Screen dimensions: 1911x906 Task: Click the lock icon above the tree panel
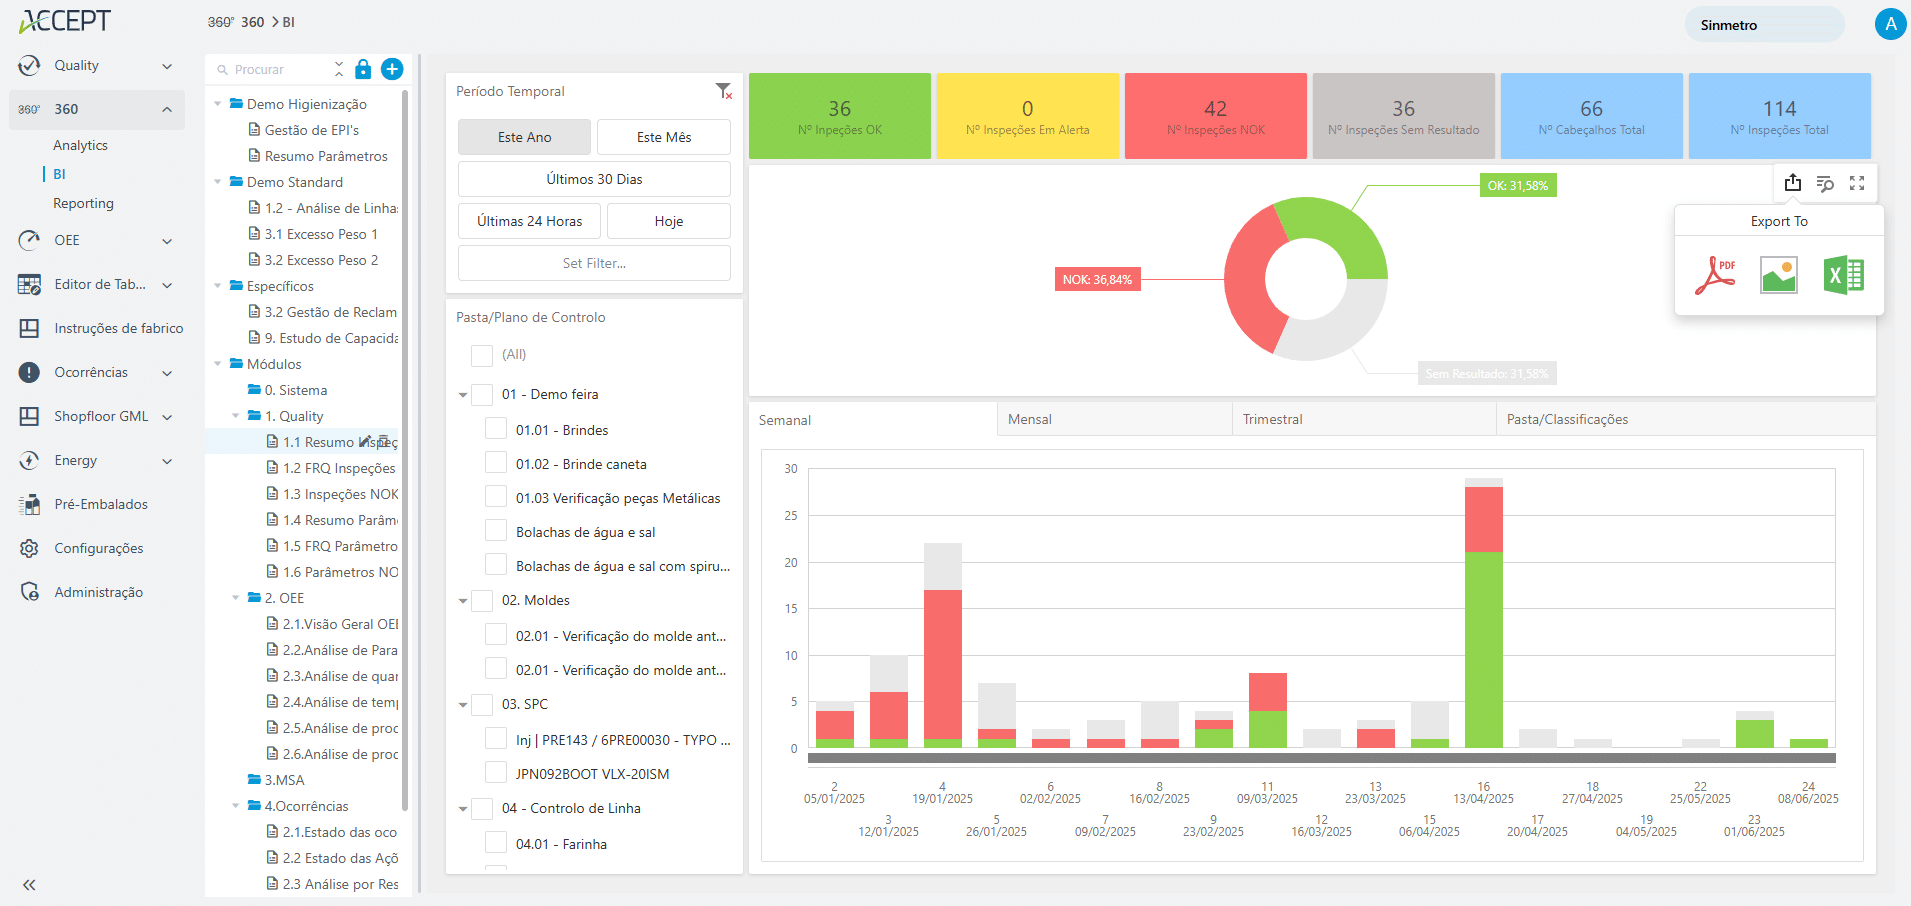click(x=362, y=69)
